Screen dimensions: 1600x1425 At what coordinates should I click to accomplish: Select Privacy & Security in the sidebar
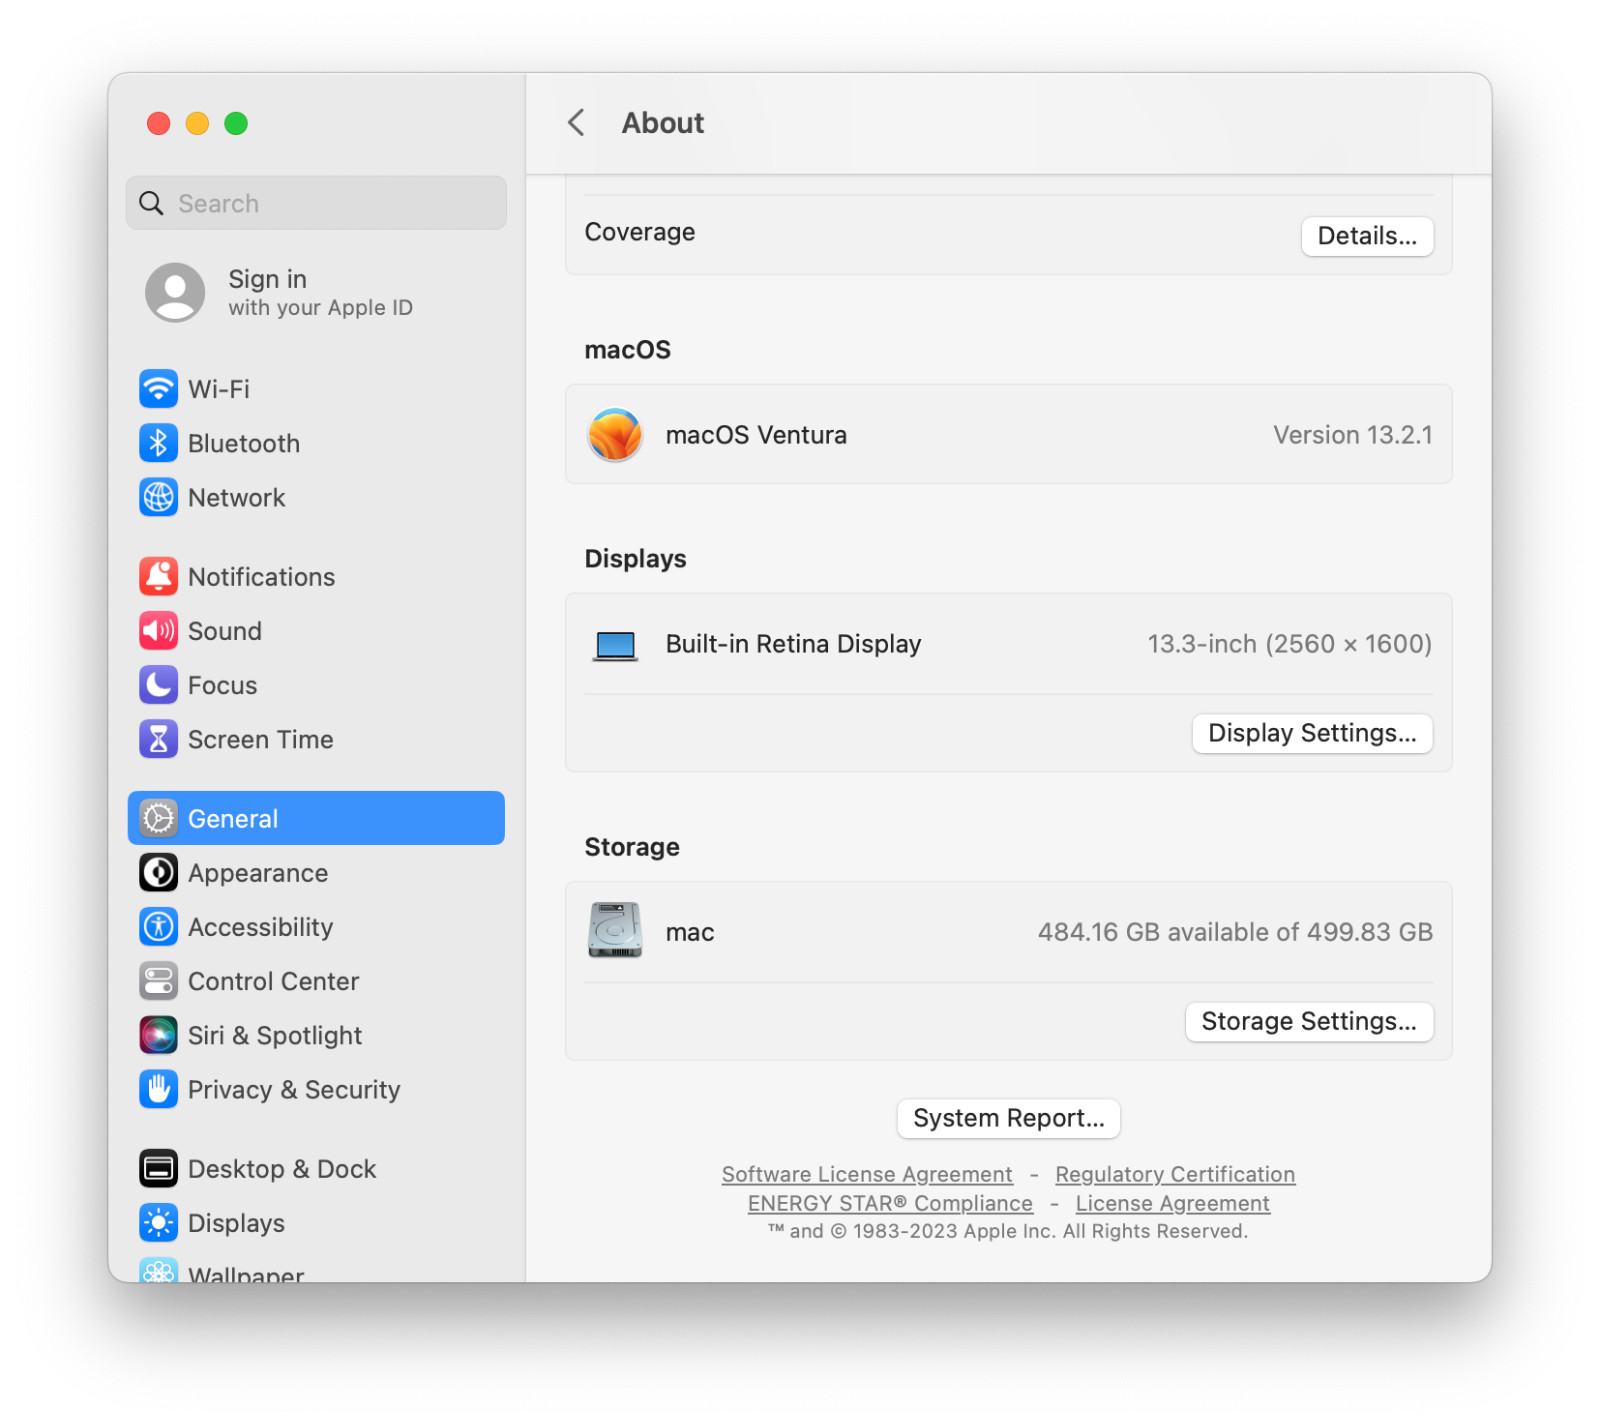pyautogui.click(x=316, y=1089)
